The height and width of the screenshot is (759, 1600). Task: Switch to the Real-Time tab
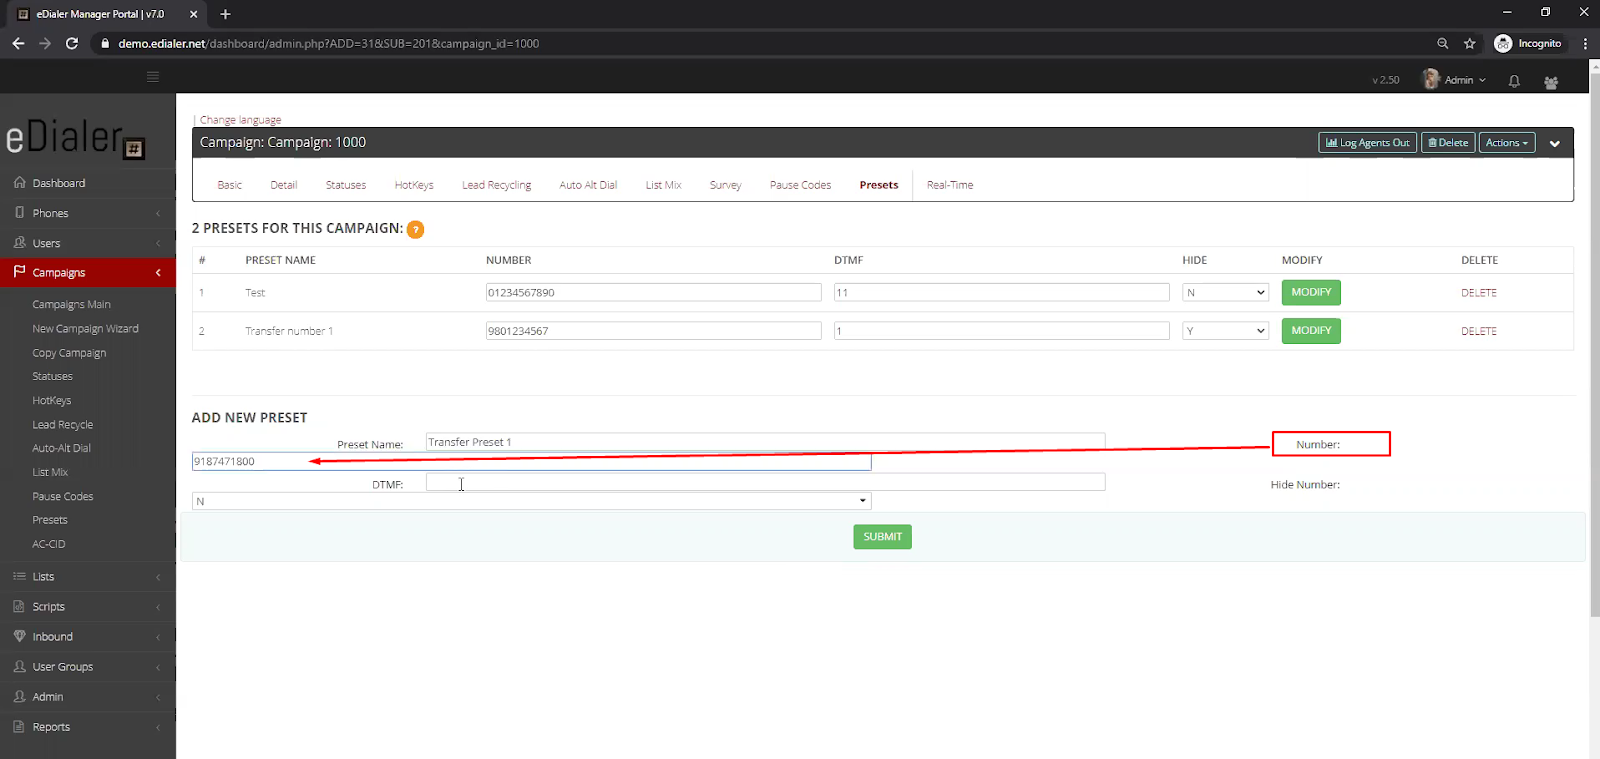[x=950, y=185]
